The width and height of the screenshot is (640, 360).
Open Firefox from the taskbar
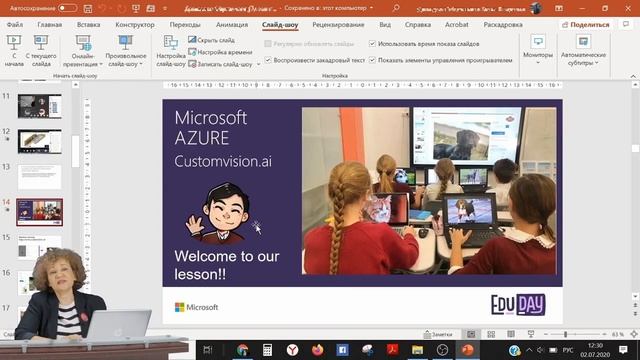click(x=317, y=350)
